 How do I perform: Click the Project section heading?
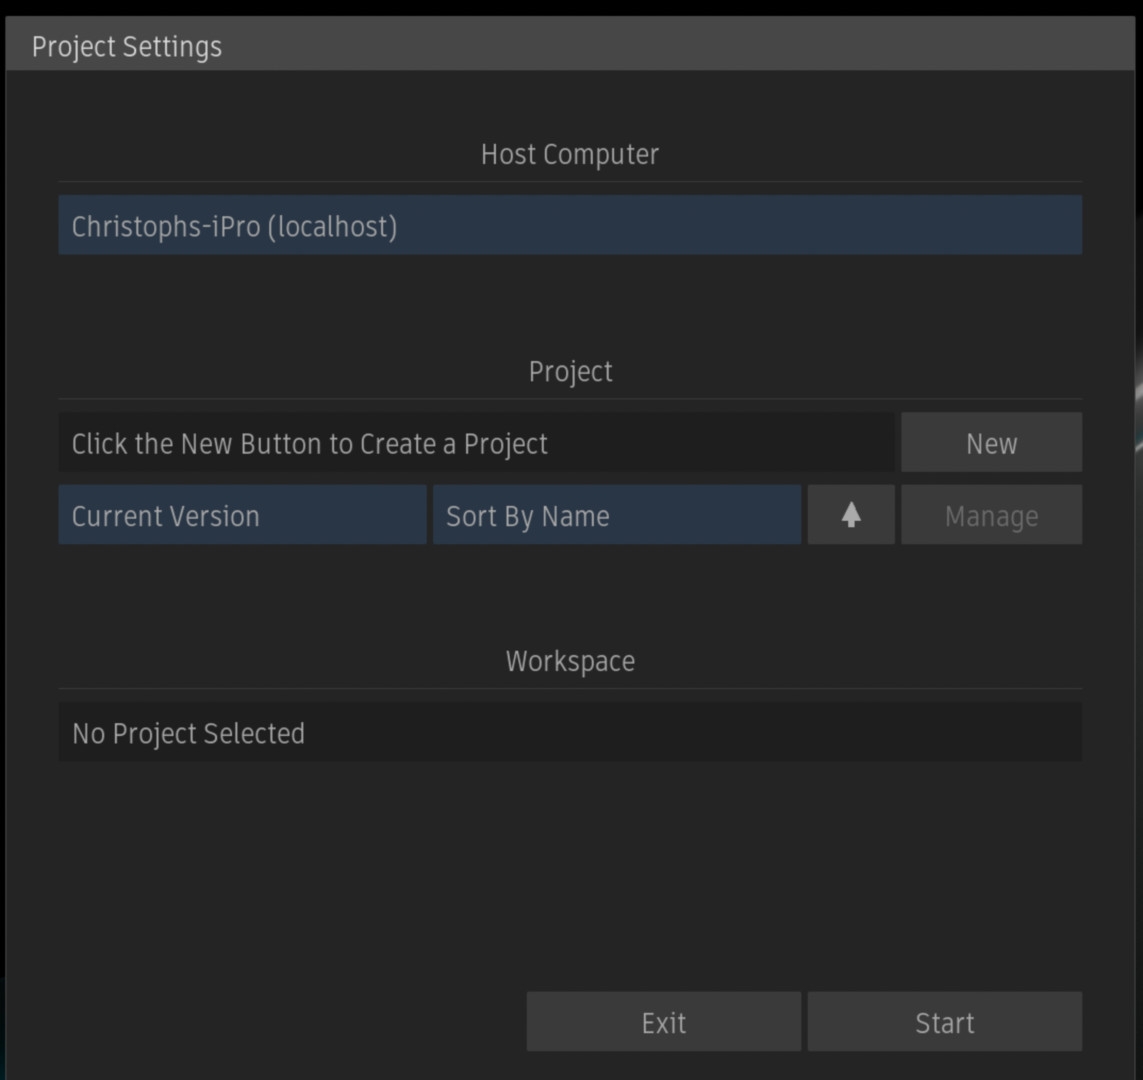click(x=570, y=371)
